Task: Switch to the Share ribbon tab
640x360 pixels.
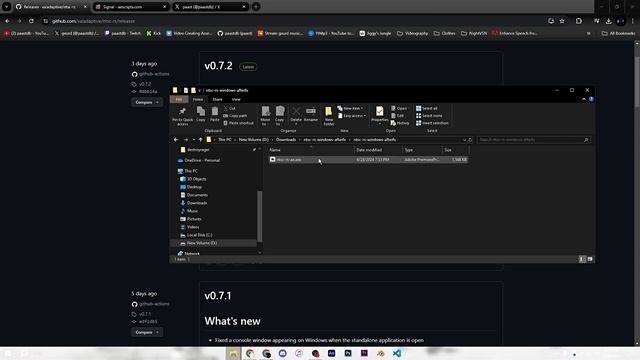Action: pyautogui.click(x=218, y=99)
